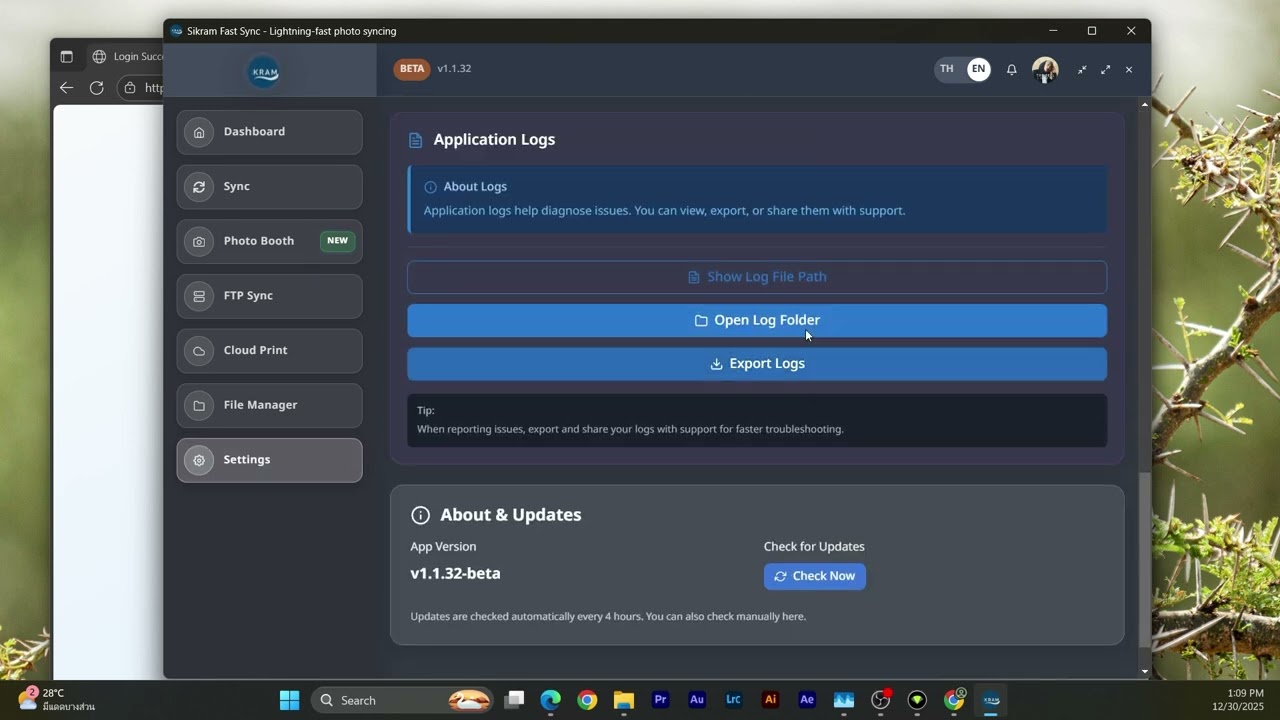Click the browser's site info icon
Screen dimensions: 1280x720
pos(129,88)
